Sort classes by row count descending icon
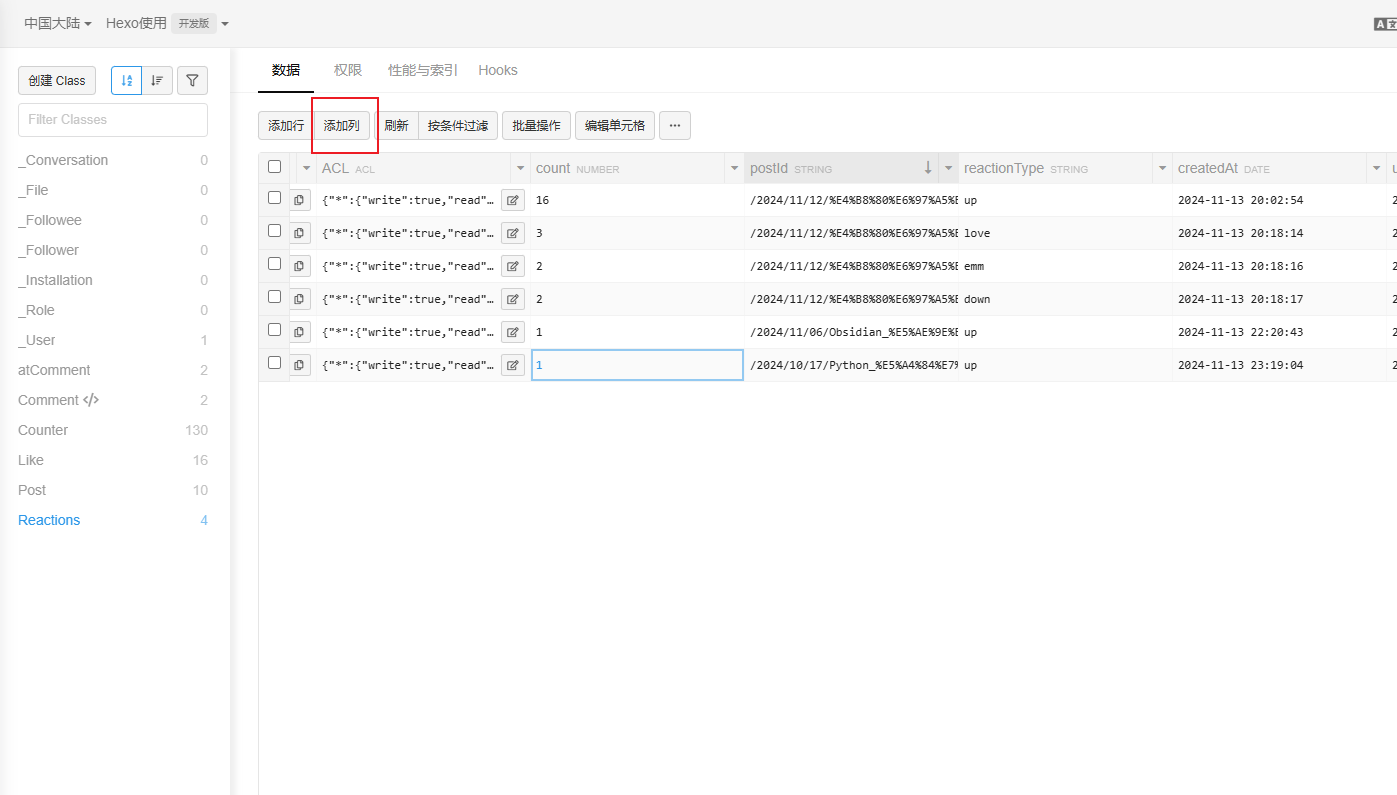Image resolution: width=1397 pixels, height=795 pixels. tap(157, 81)
